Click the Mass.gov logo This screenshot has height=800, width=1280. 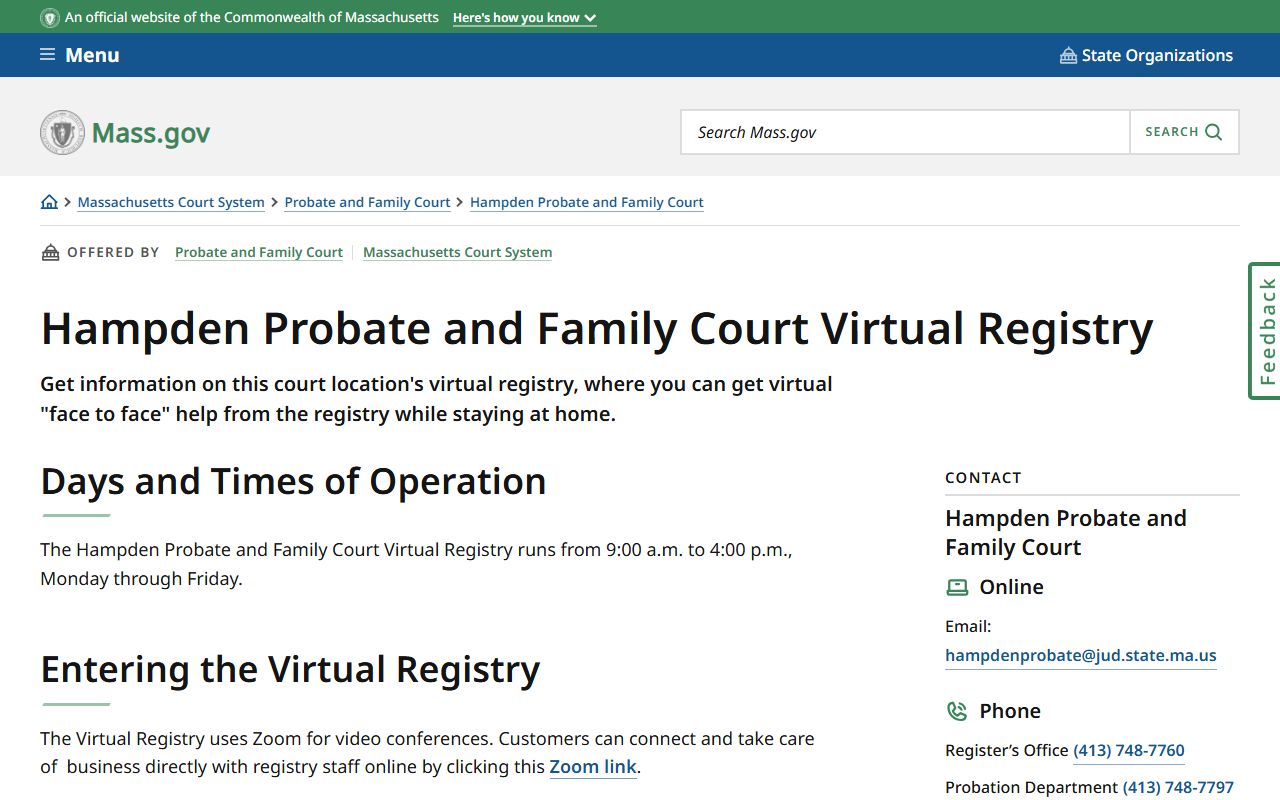coord(125,132)
